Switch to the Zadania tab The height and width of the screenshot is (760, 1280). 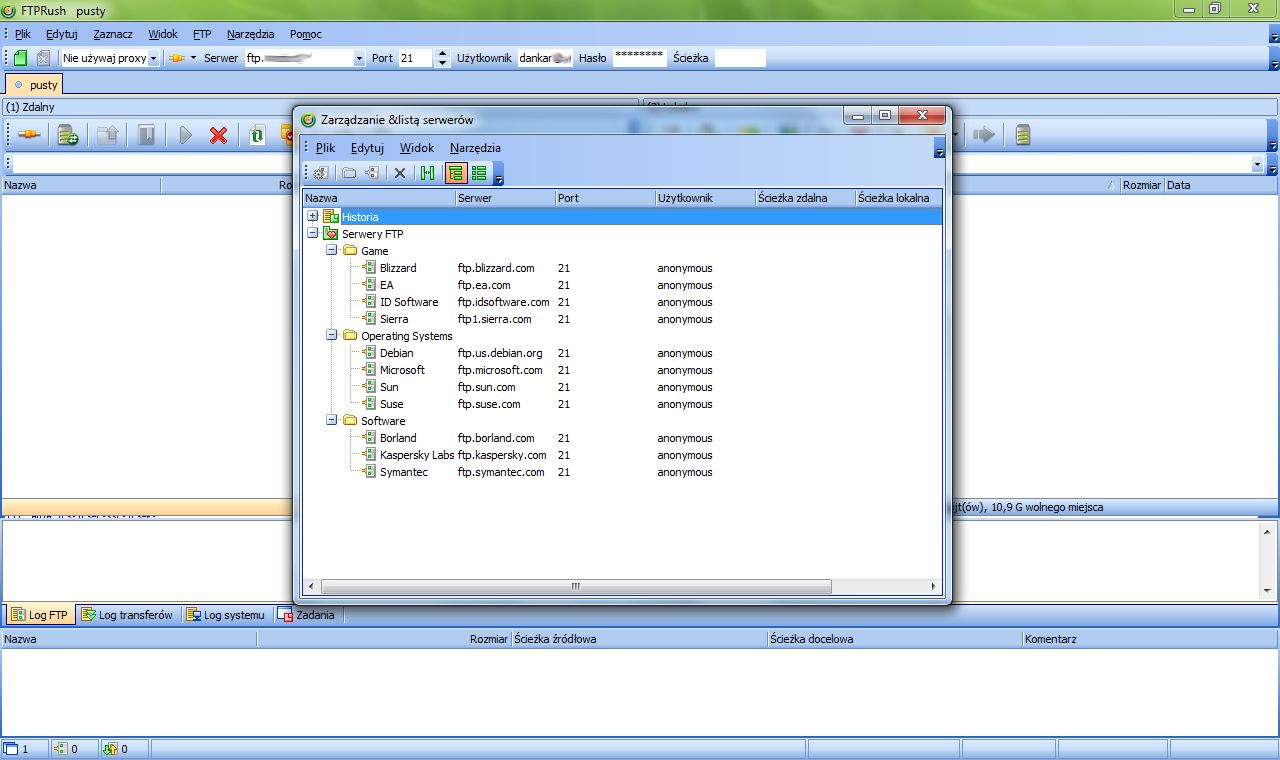(307, 615)
